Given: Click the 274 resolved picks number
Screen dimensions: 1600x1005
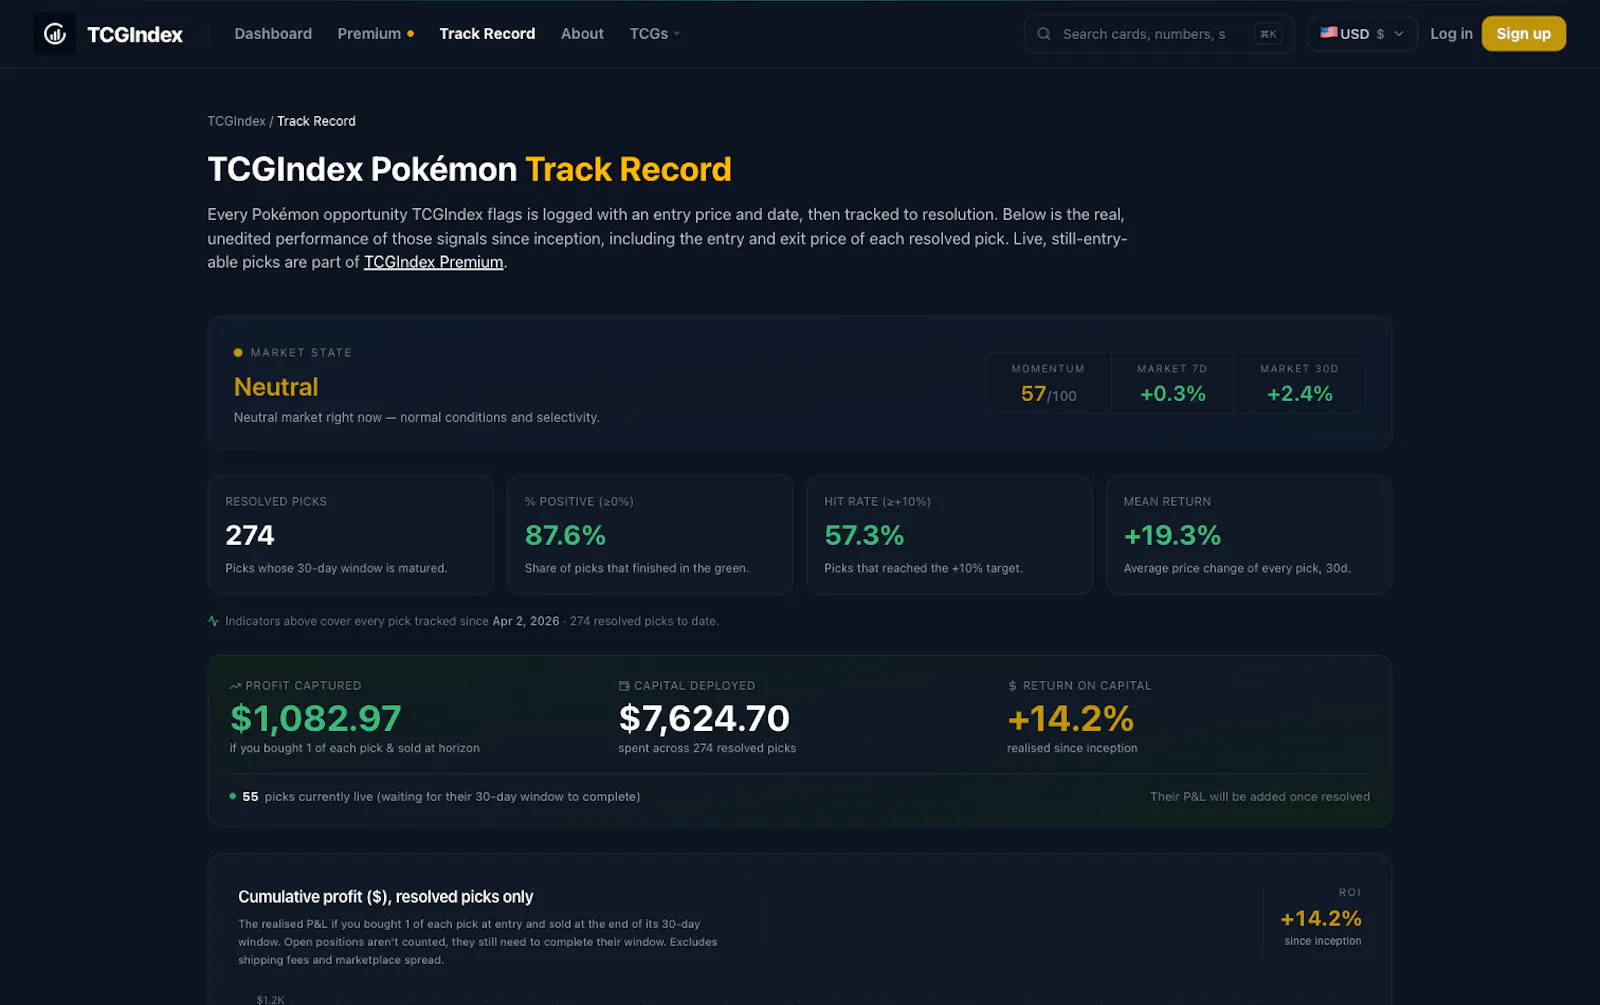Looking at the screenshot, I should coord(250,536).
